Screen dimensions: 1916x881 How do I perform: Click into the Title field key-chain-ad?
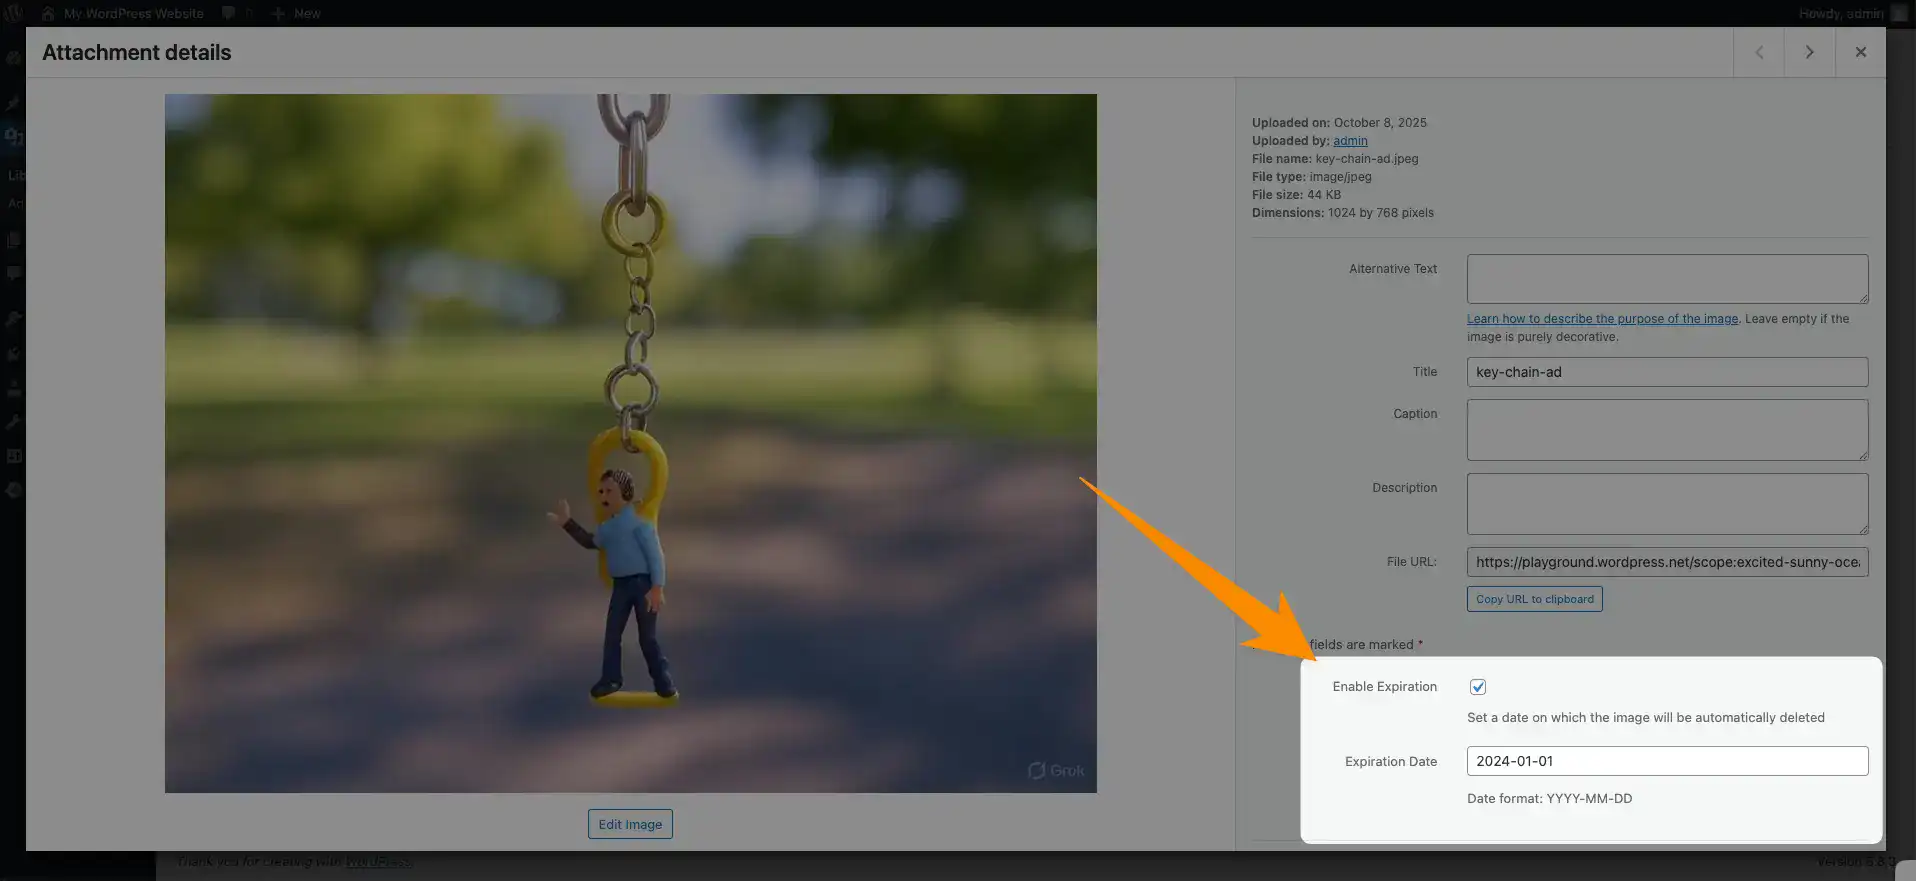click(x=1666, y=372)
